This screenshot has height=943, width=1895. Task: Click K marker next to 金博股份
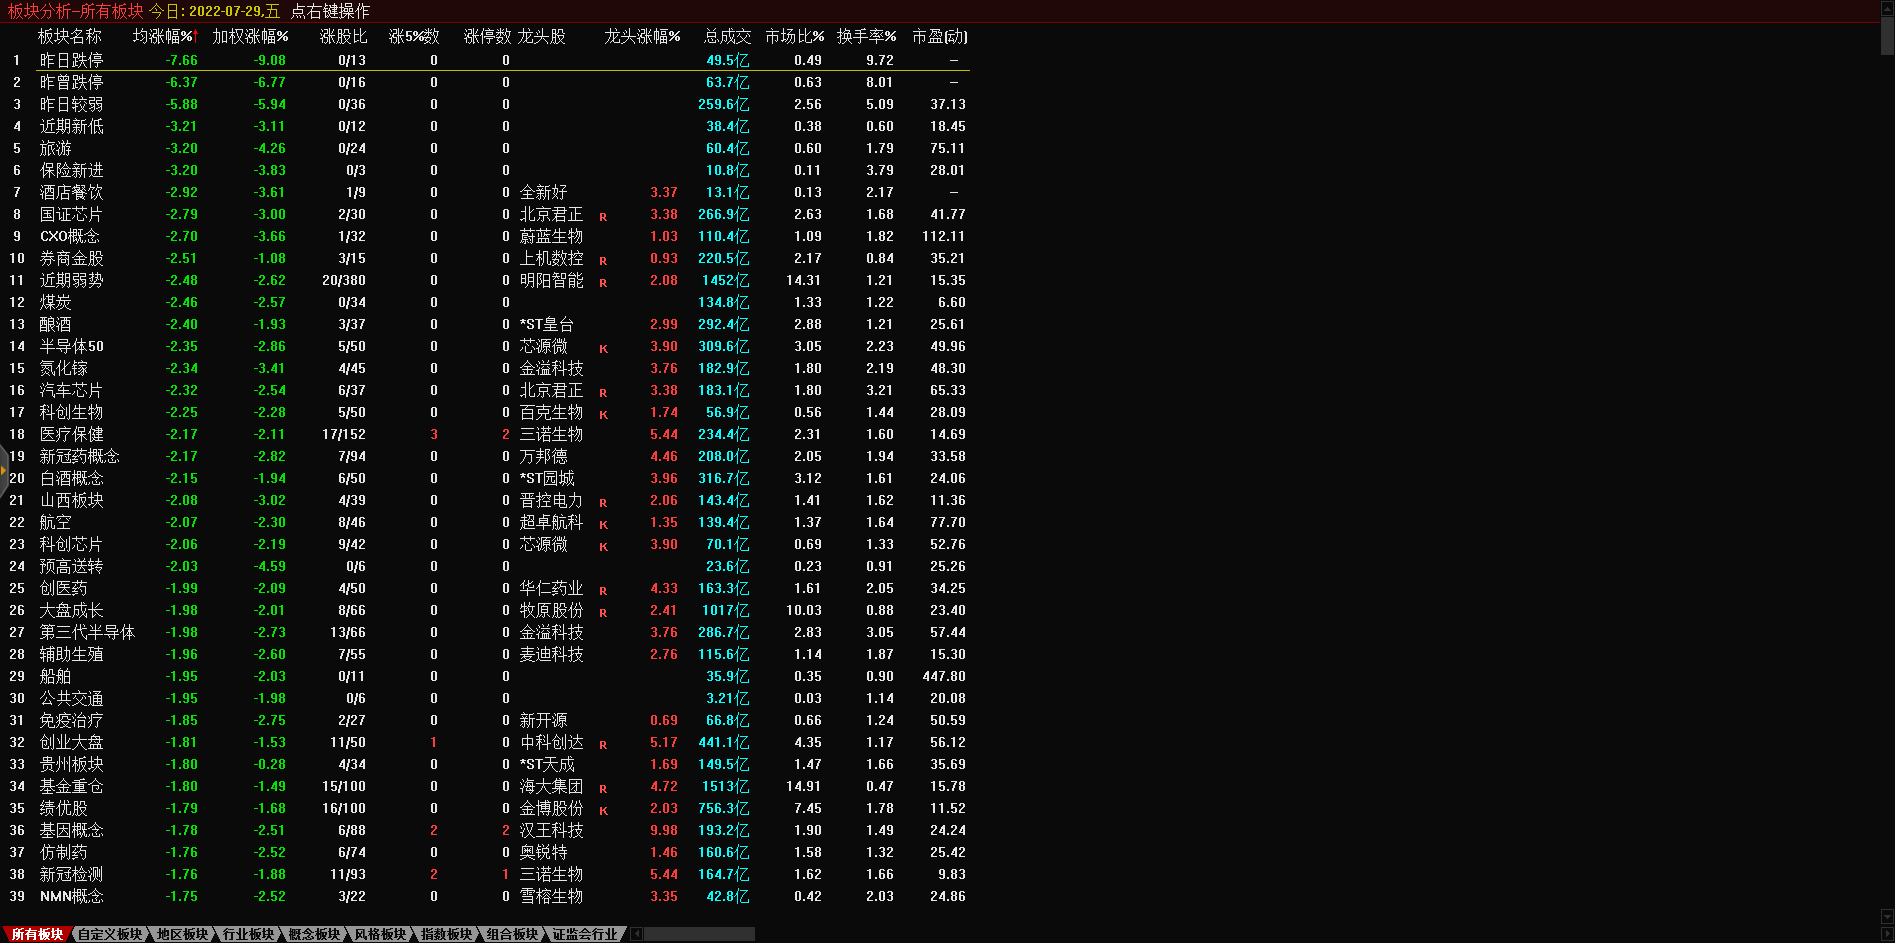(x=603, y=810)
